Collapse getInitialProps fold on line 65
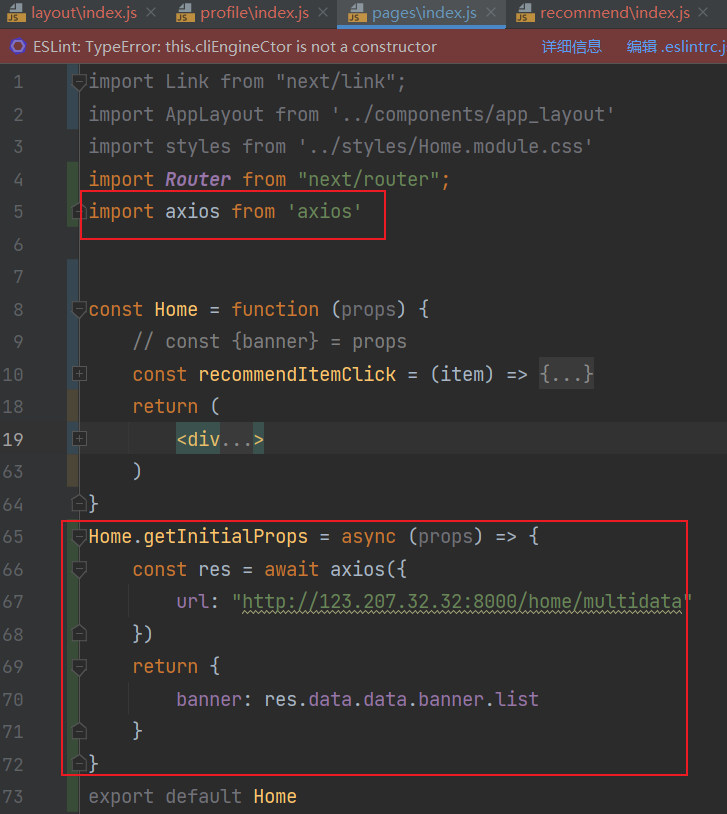 tap(79, 537)
